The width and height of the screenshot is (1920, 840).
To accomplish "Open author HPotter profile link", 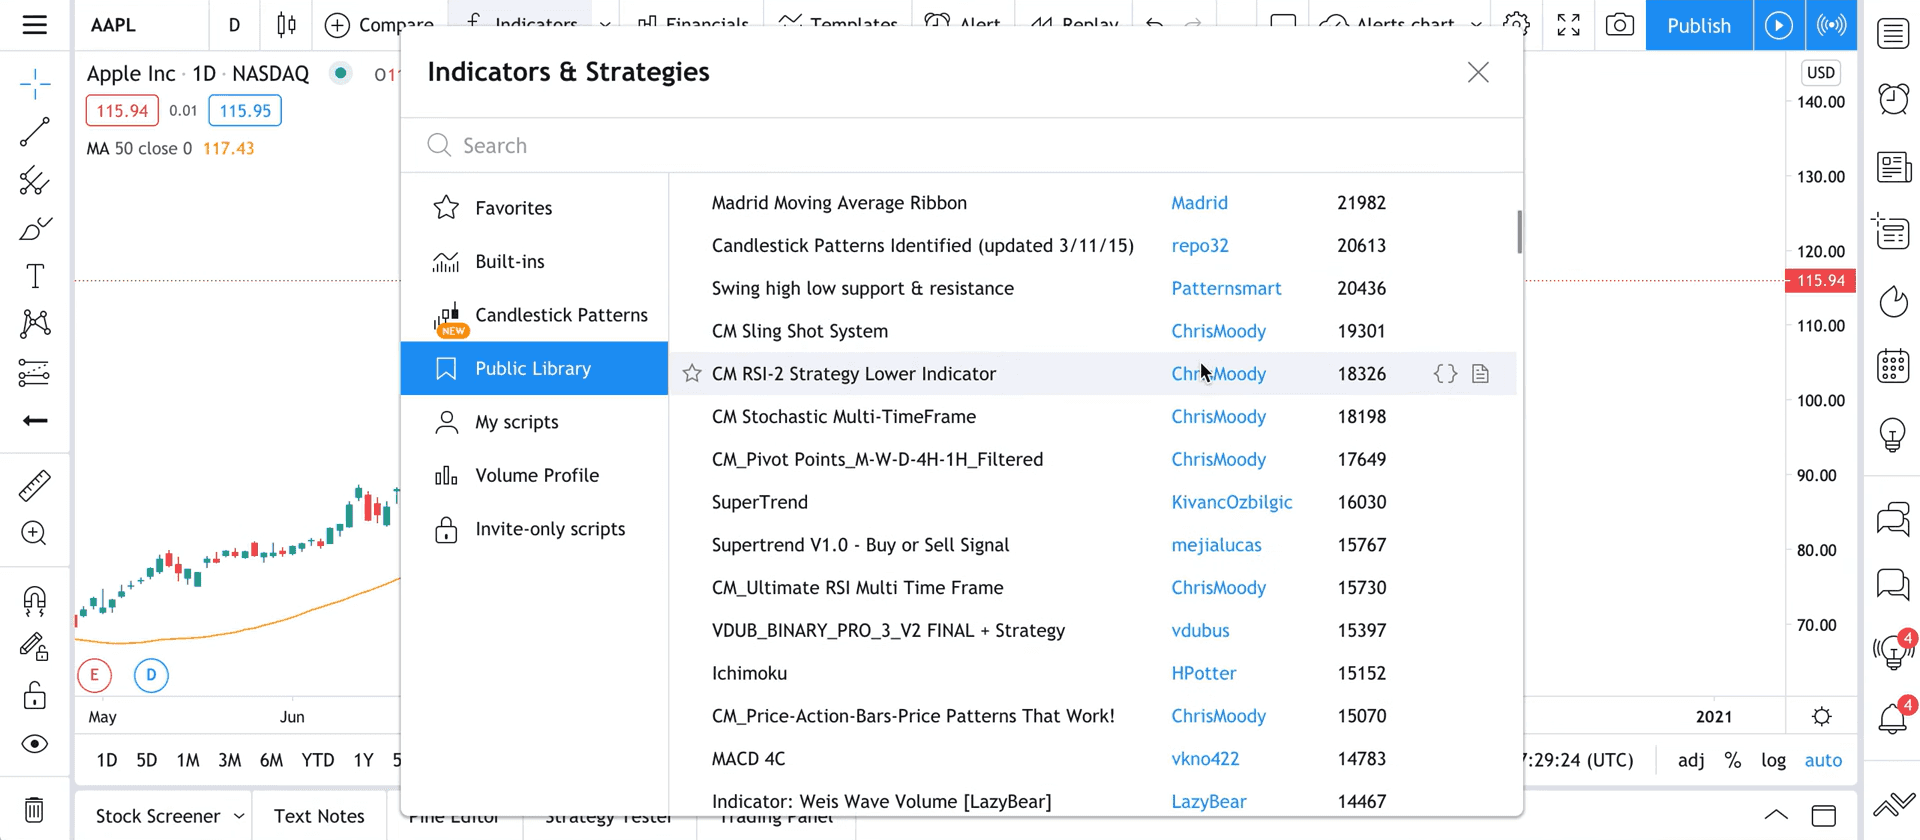I will coord(1204,673).
